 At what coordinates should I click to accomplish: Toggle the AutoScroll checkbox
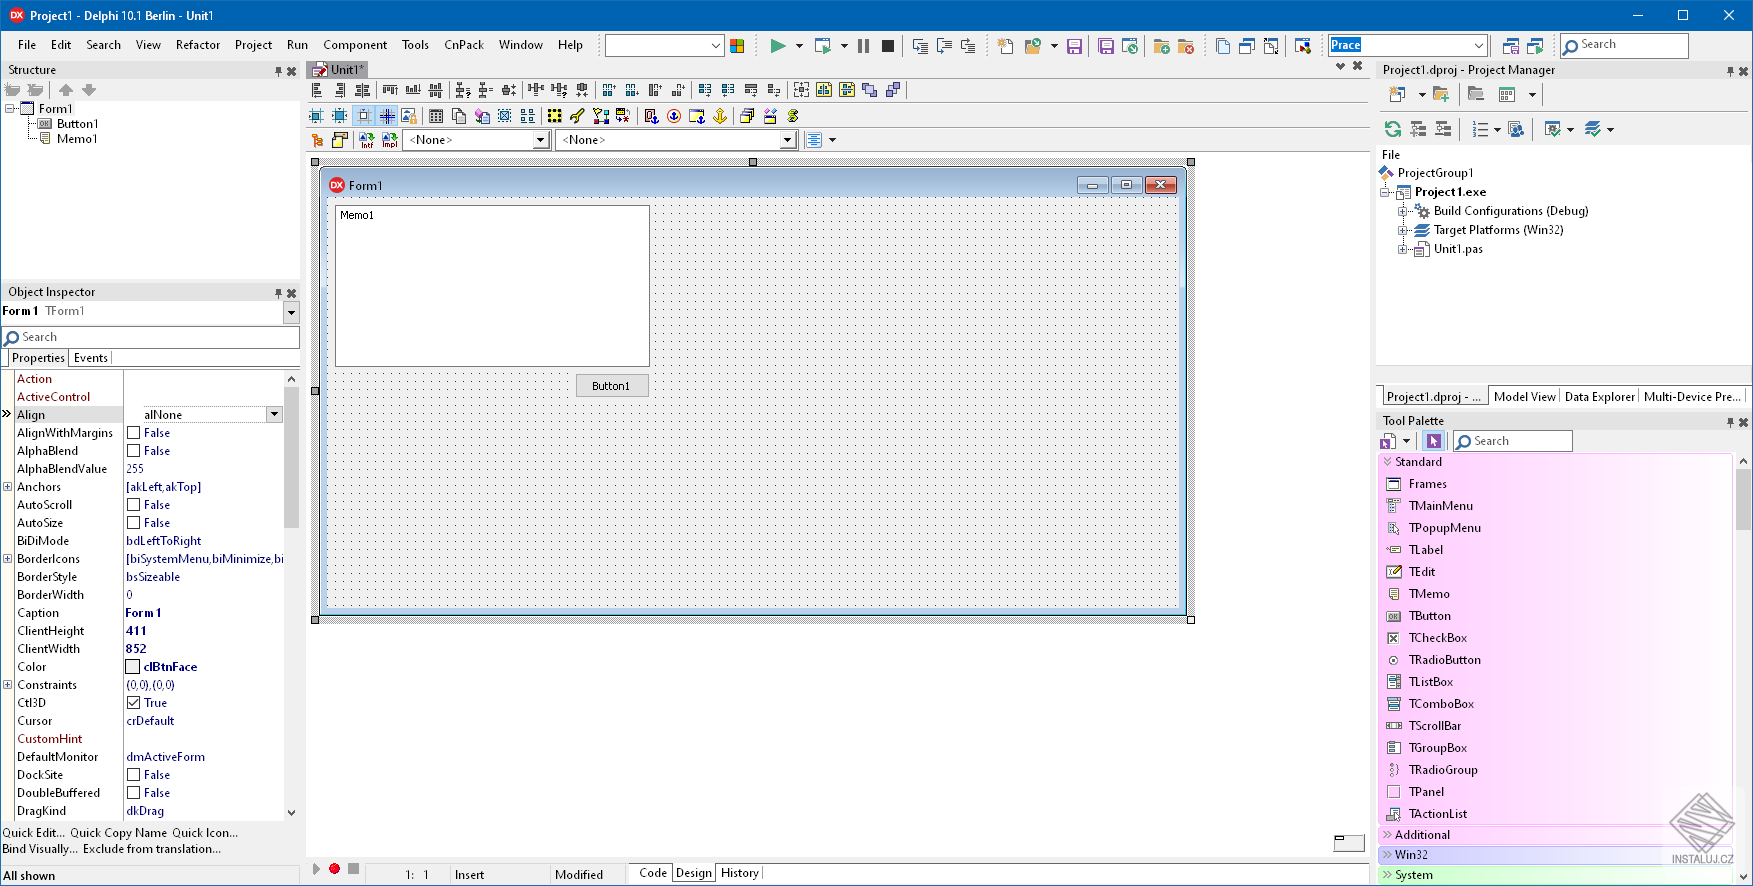tap(133, 505)
